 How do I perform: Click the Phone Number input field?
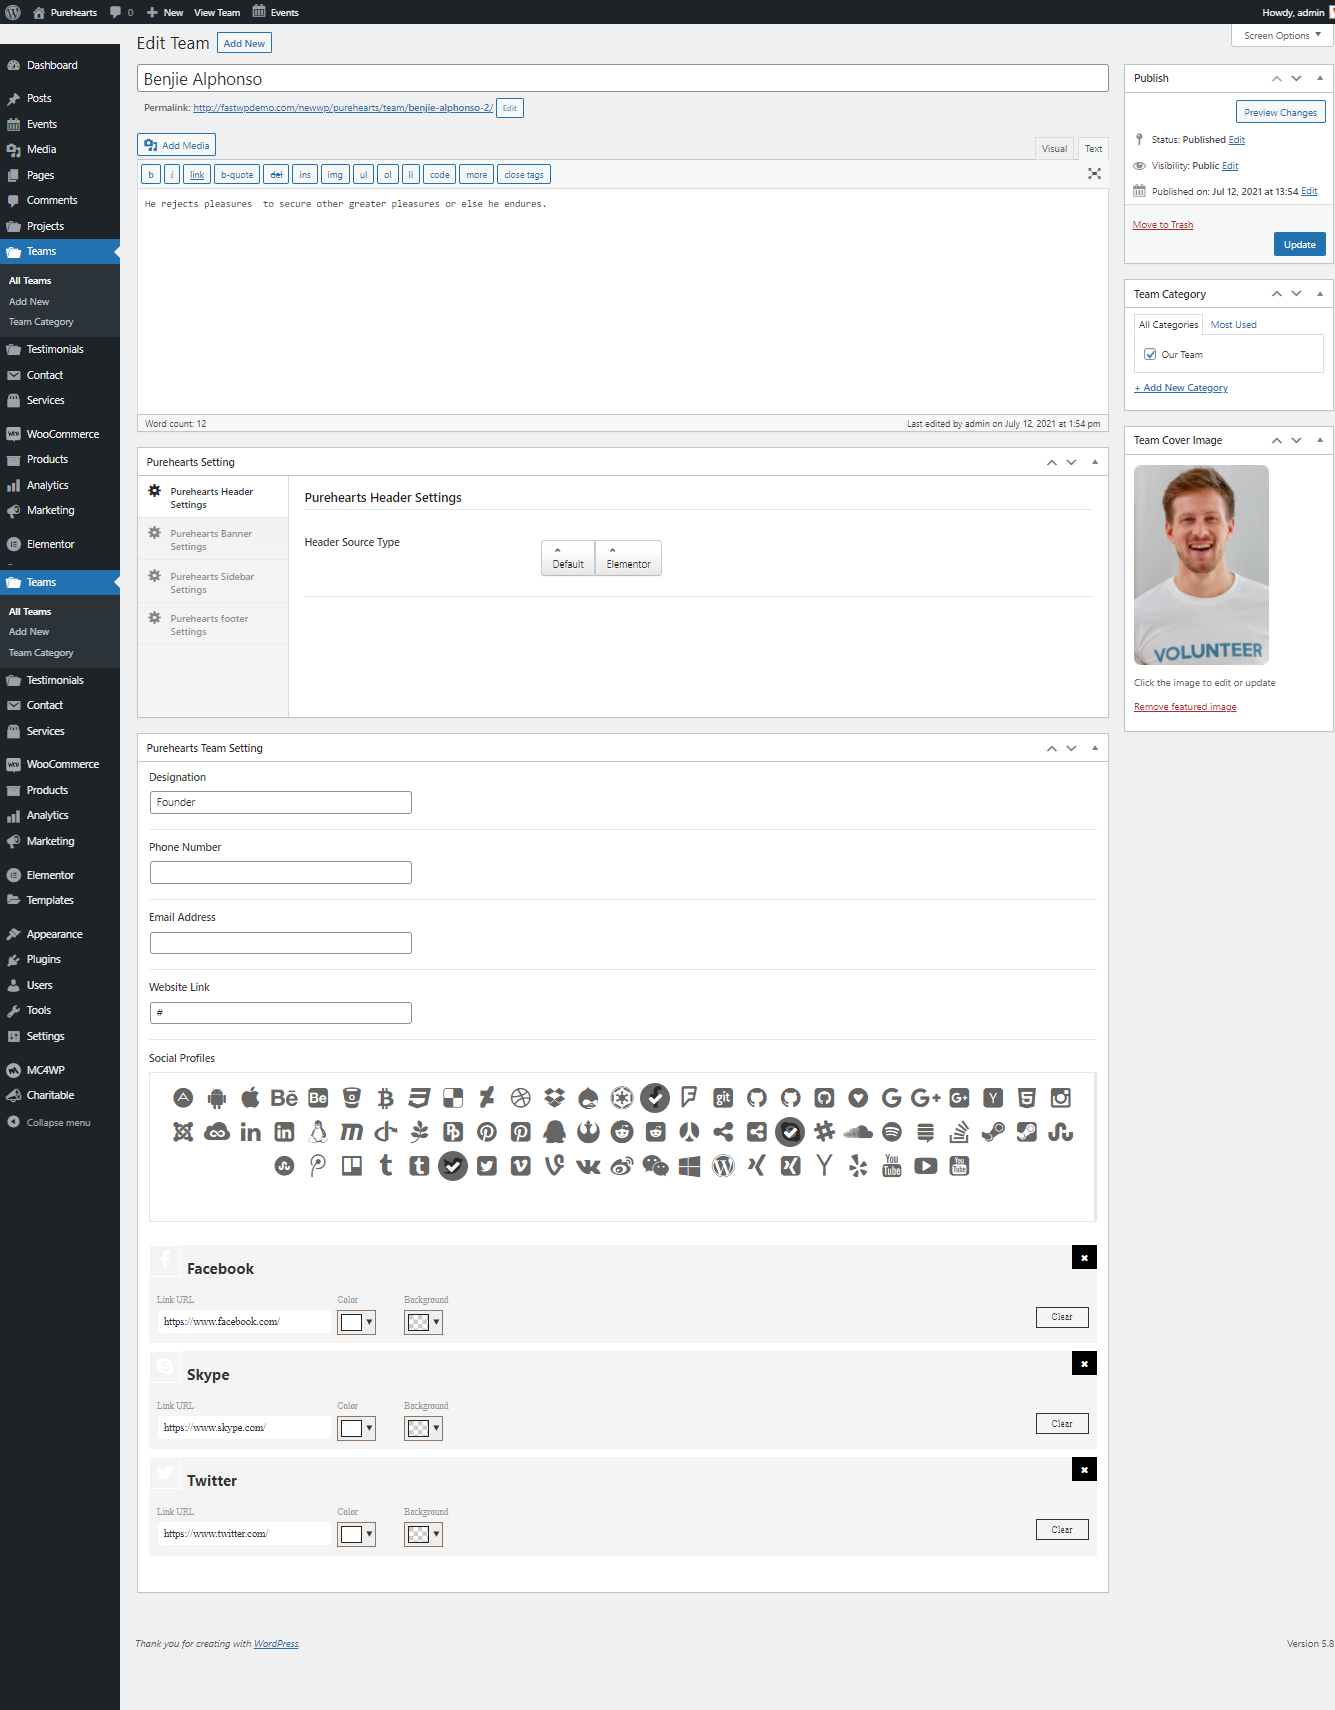pyautogui.click(x=281, y=873)
